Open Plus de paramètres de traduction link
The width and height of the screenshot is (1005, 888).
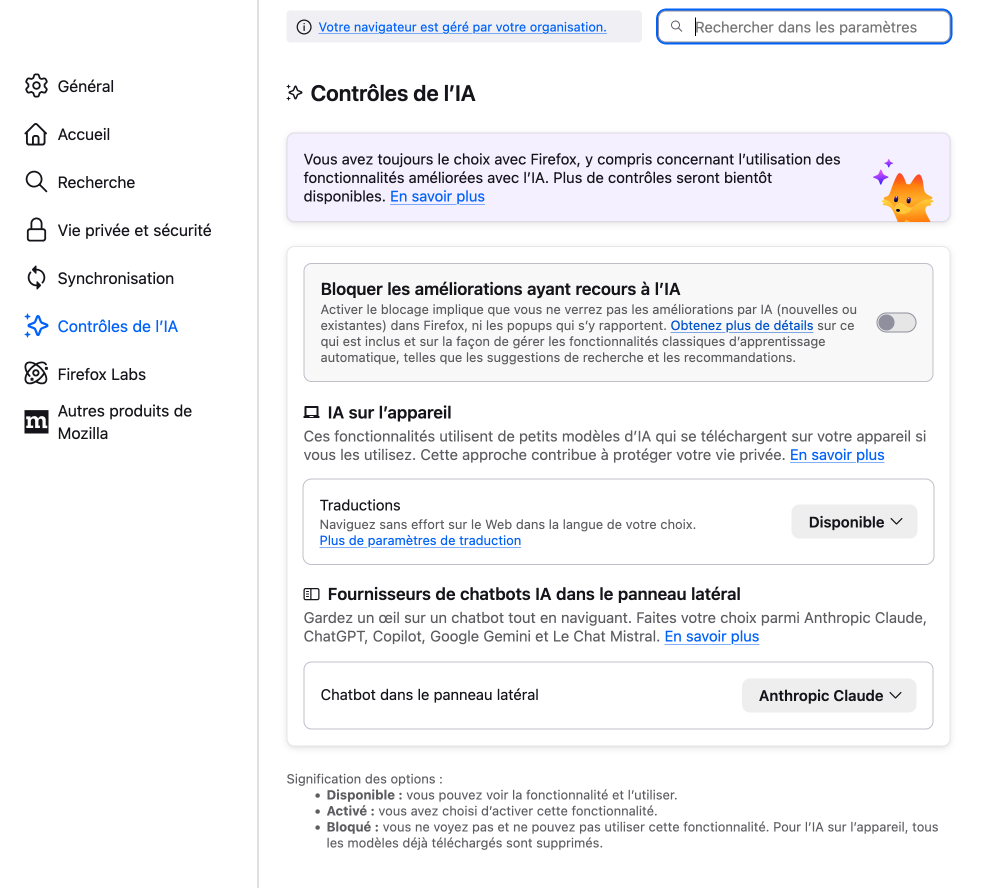[420, 541]
